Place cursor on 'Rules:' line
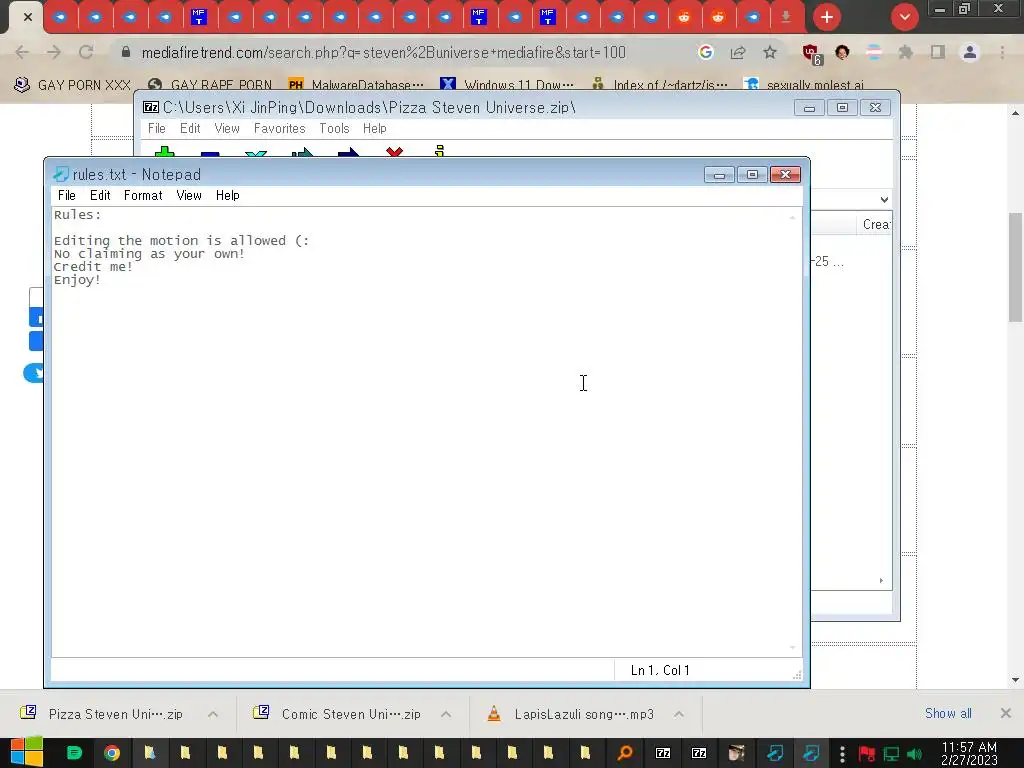 tap(78, 215)
